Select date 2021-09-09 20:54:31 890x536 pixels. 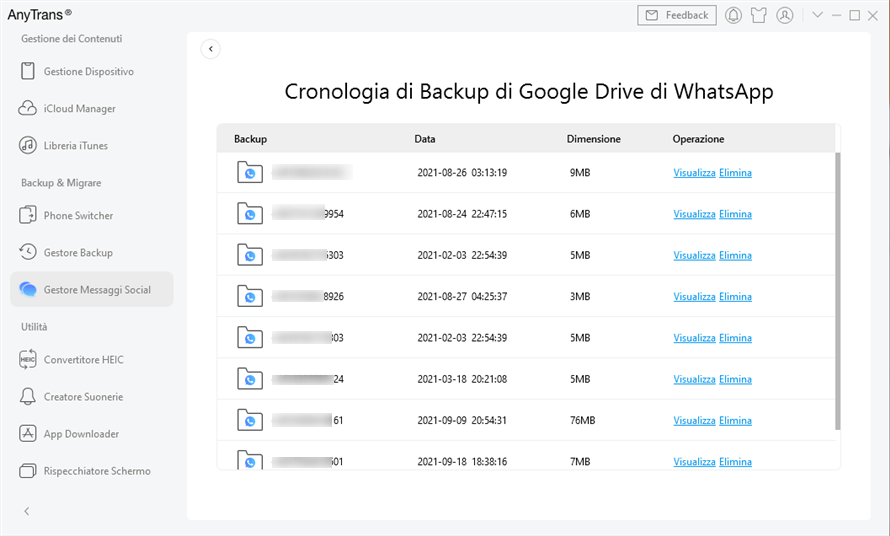click(x=462, y=421)
